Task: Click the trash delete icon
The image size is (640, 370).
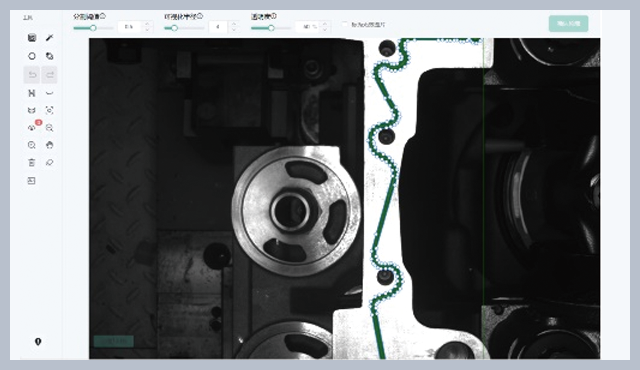Action: 32,163
